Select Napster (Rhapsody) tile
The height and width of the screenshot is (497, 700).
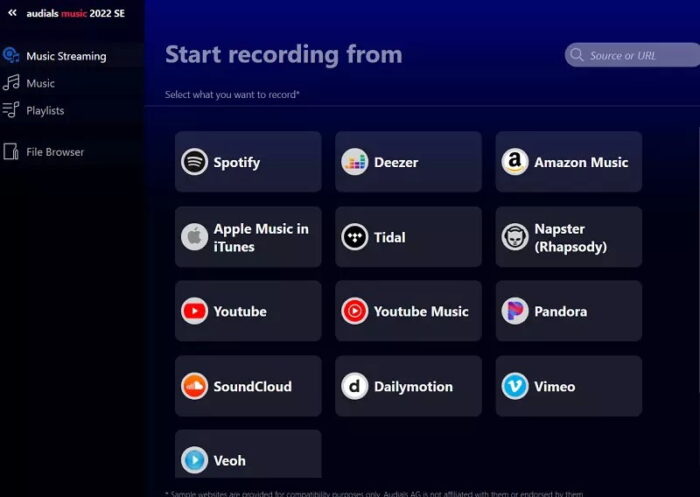pos(569,237)
